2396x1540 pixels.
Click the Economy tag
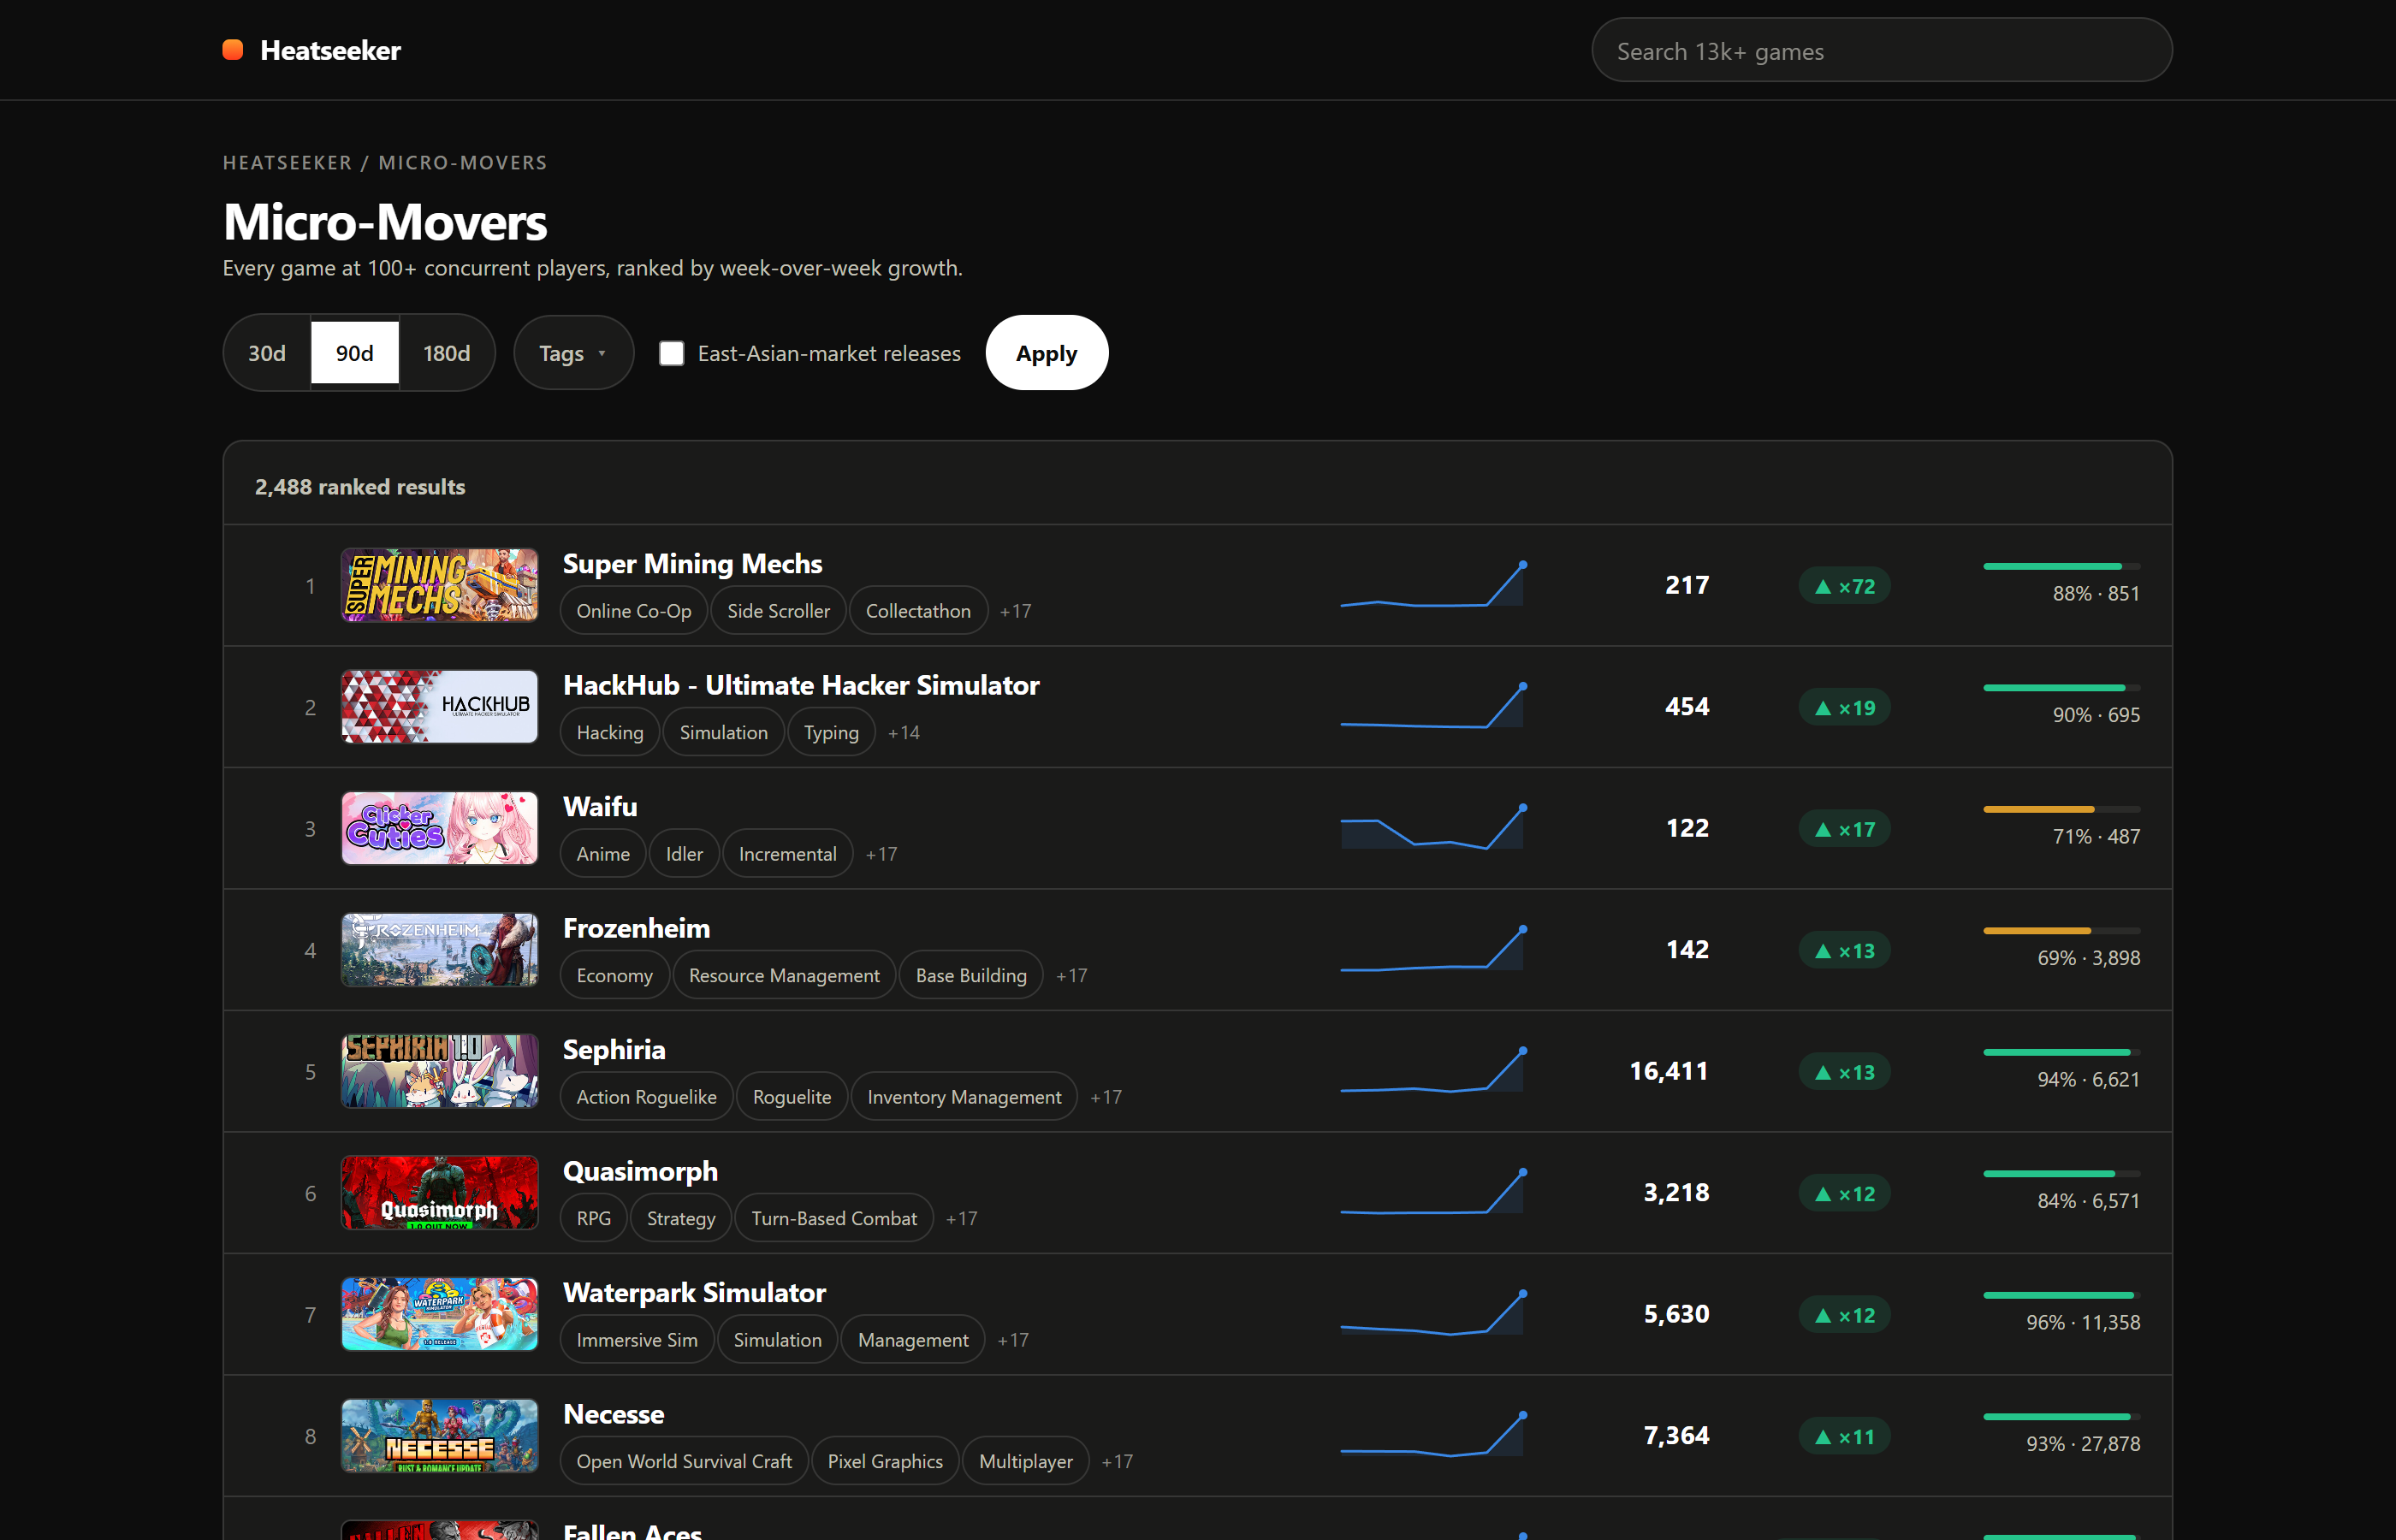[614, 976]
